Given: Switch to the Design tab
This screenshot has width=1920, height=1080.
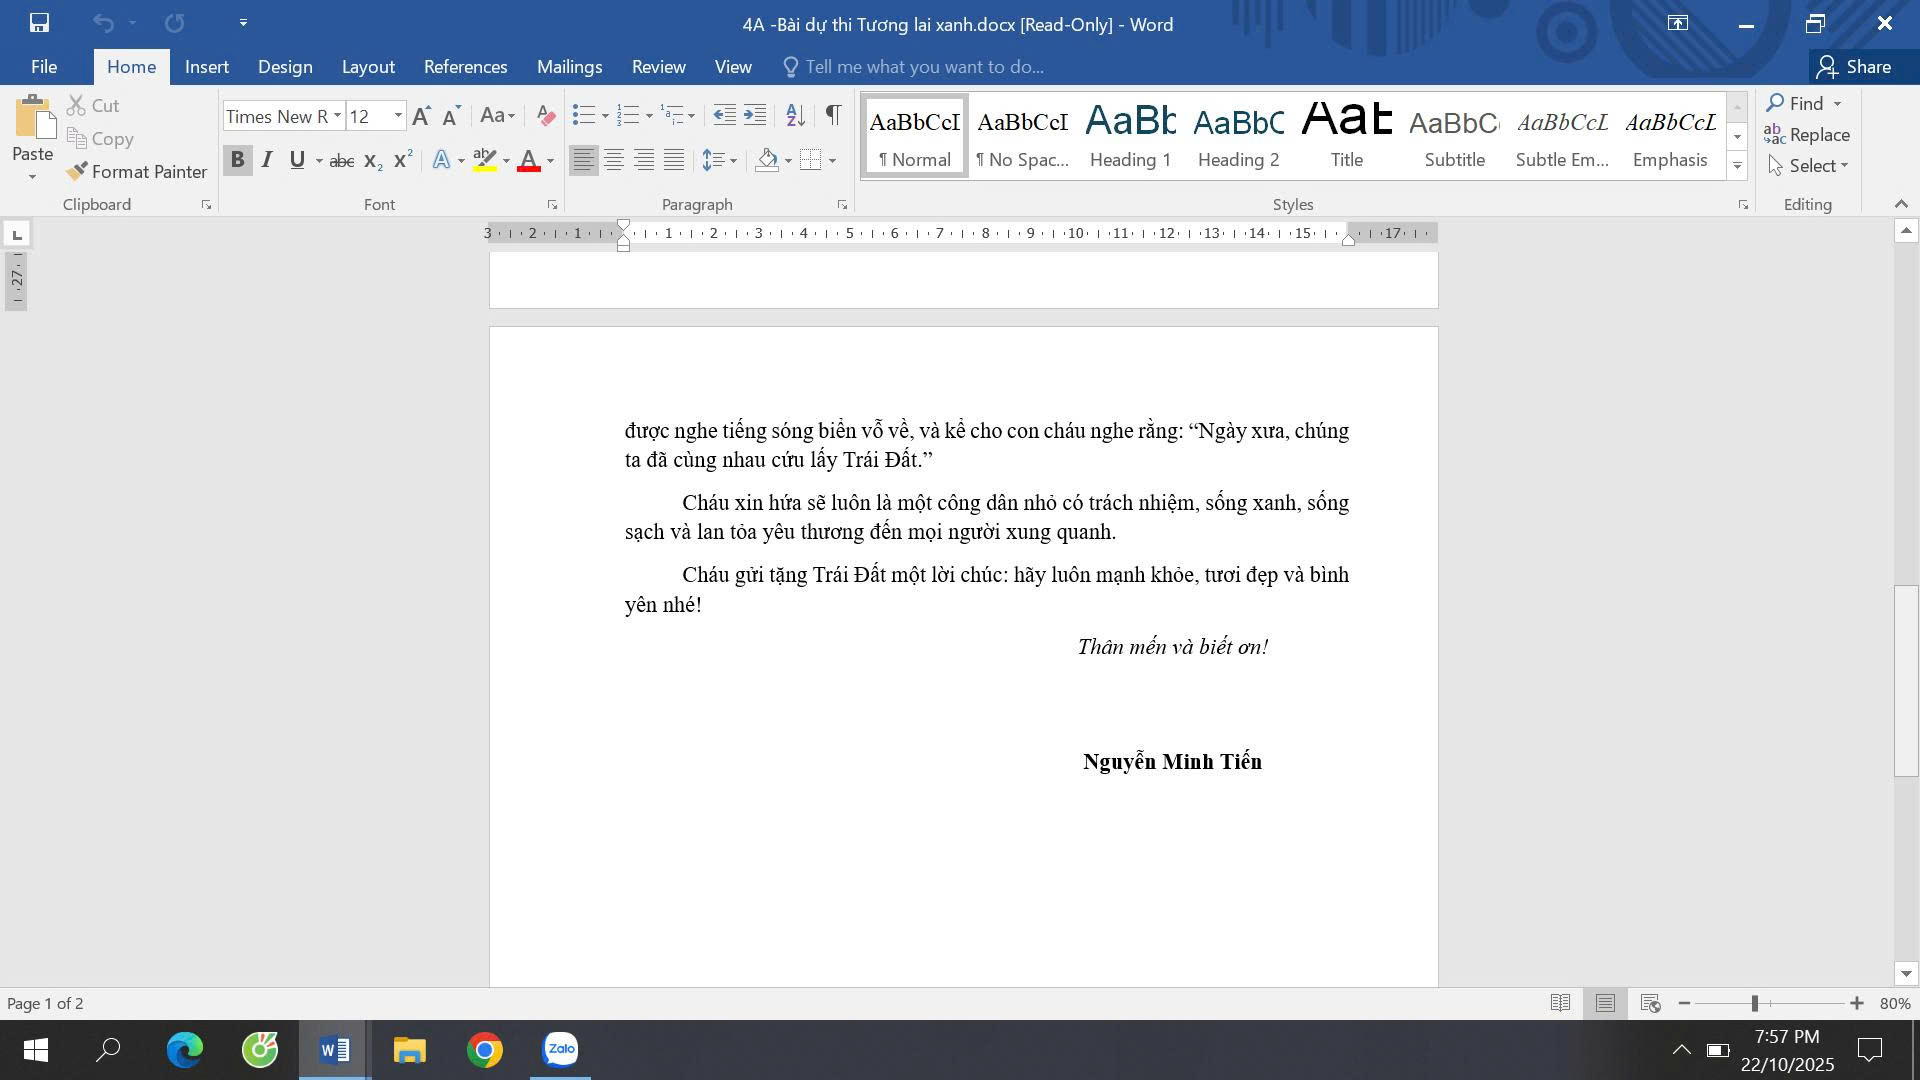Looking at the screenshot, I should [x=285, y=67].
